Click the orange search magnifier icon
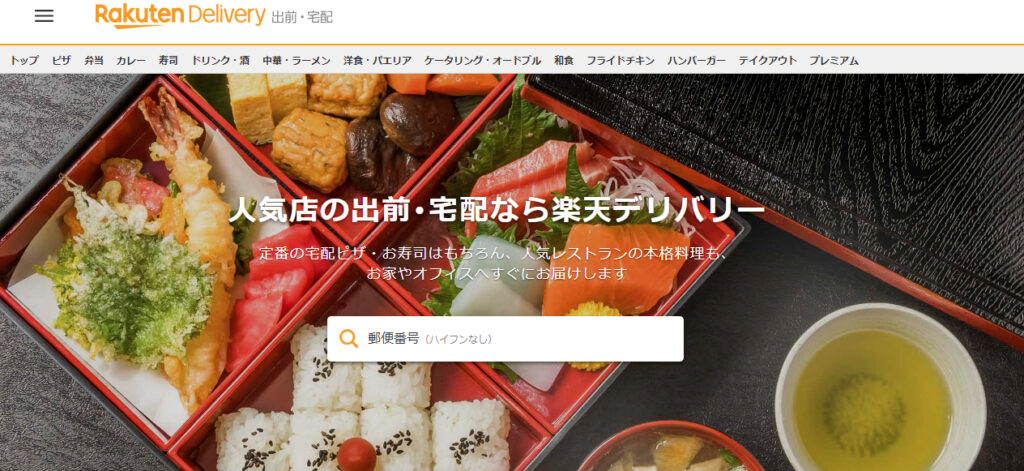The width and height of the screenshot is (1024, 471). pyautogui.click(x=349, y=338)
